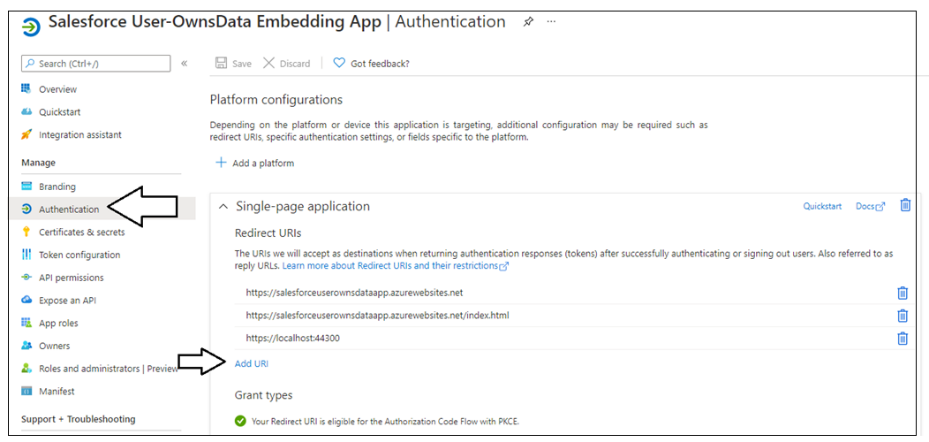
Task: Open the Quickstart link in platform section
Action: [822, 206]
